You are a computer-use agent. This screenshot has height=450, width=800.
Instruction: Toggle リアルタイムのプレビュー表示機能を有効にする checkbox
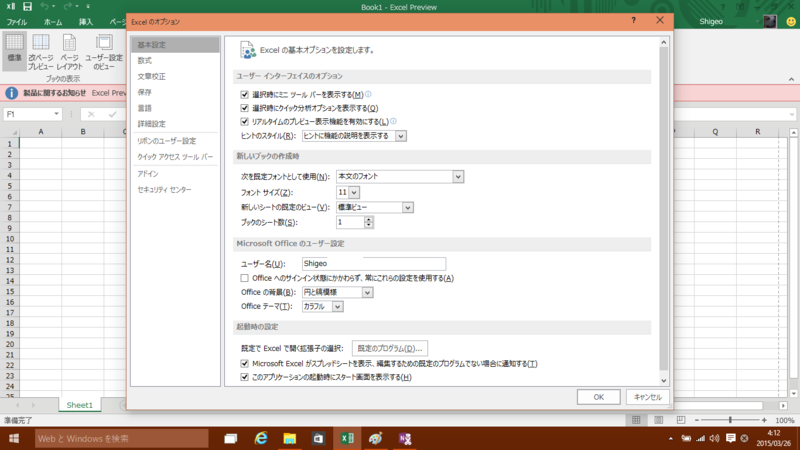tap(244, 121)
